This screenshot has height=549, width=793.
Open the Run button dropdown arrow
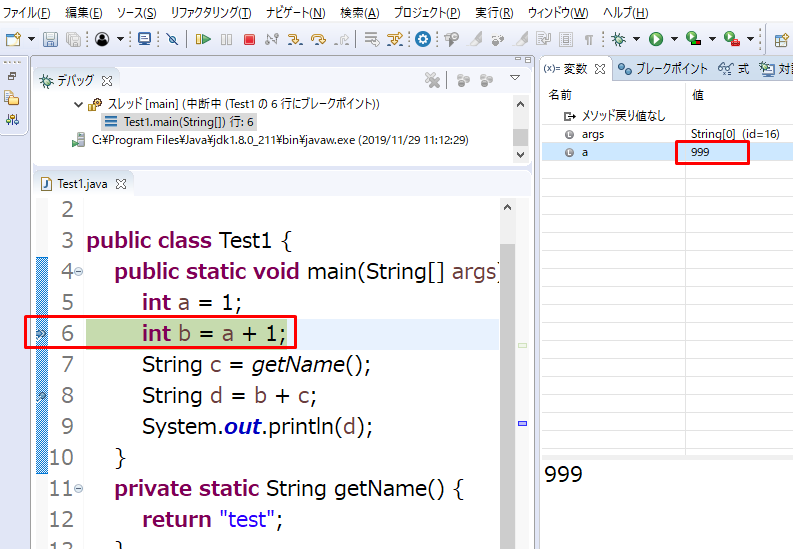point(674,40)
